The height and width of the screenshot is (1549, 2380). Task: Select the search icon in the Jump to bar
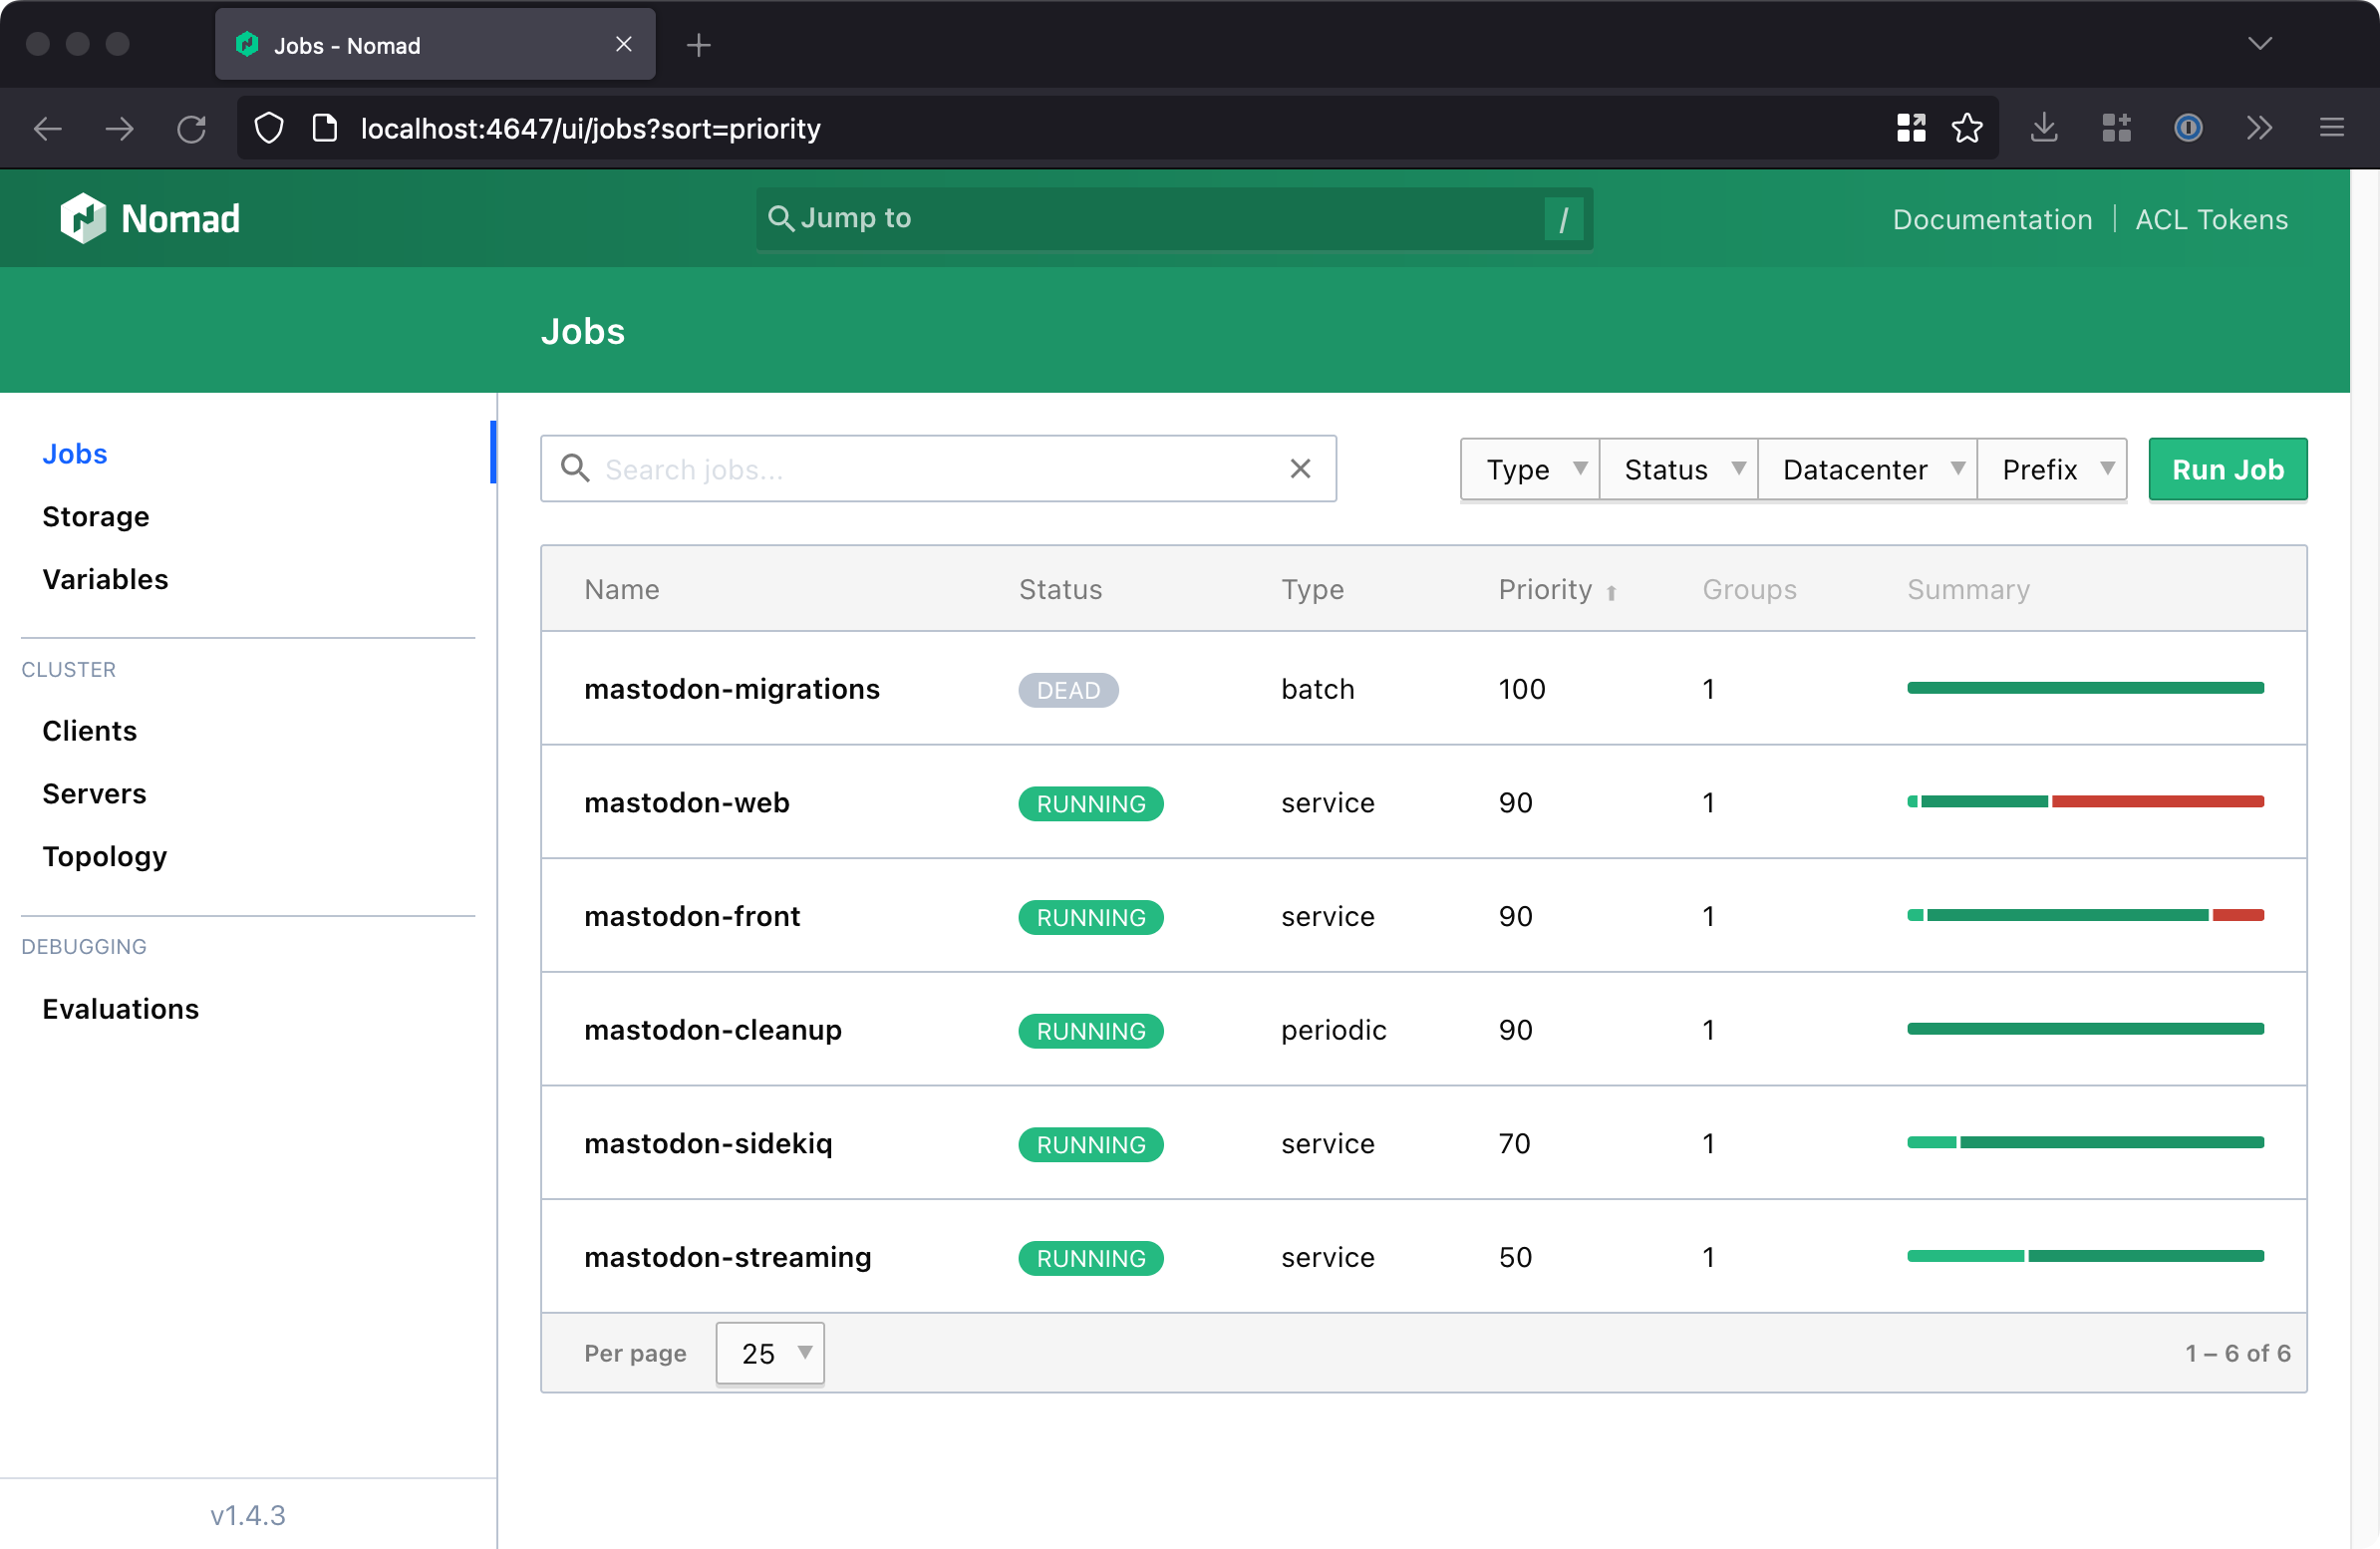(x=783, y=218)
